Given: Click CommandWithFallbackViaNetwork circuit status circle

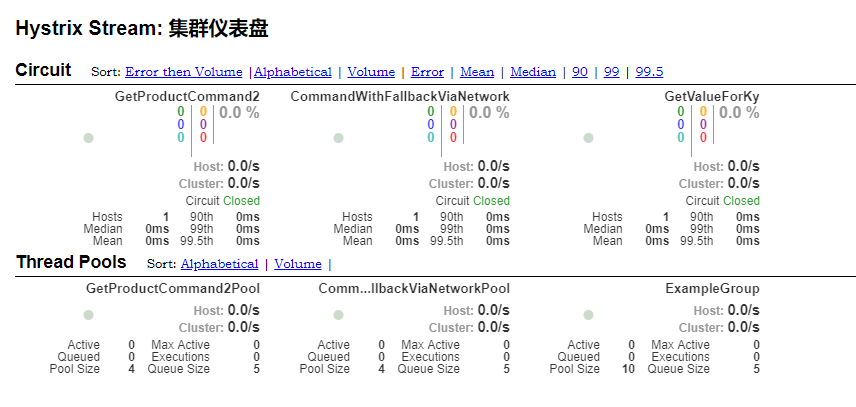Looking at the screenshot, I should pos(338,138).
